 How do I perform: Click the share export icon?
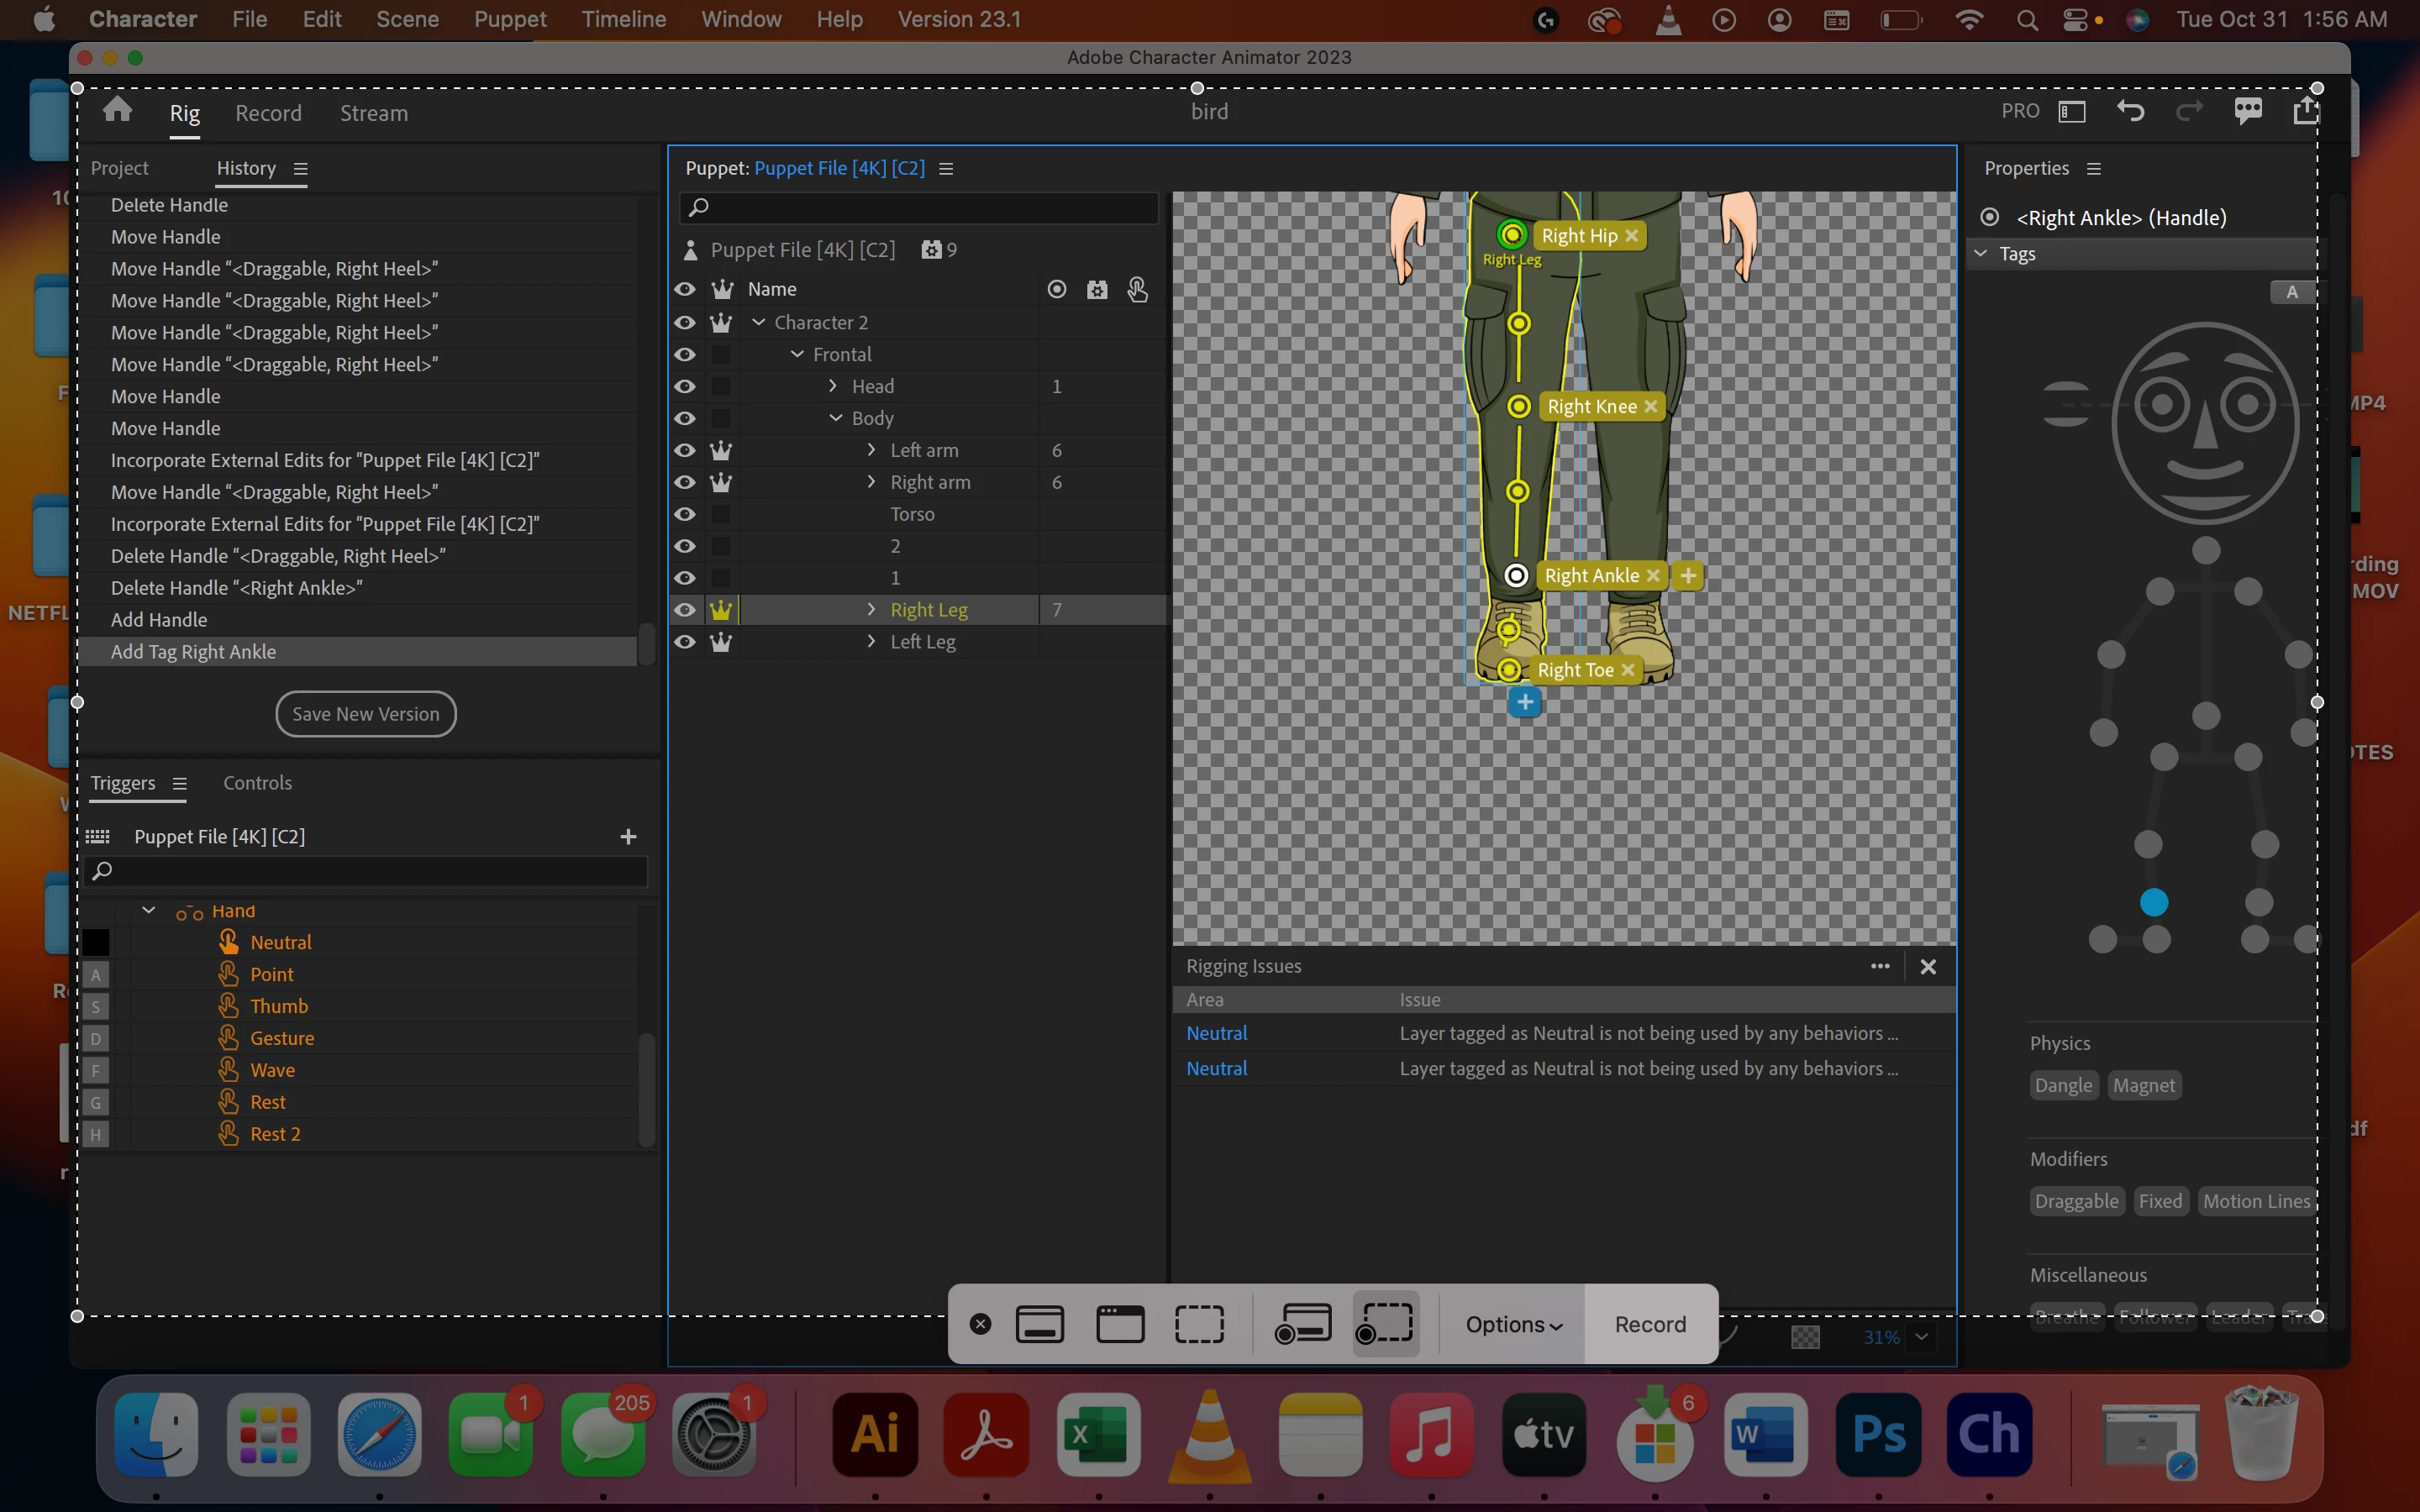click(x=2306, y=111)
